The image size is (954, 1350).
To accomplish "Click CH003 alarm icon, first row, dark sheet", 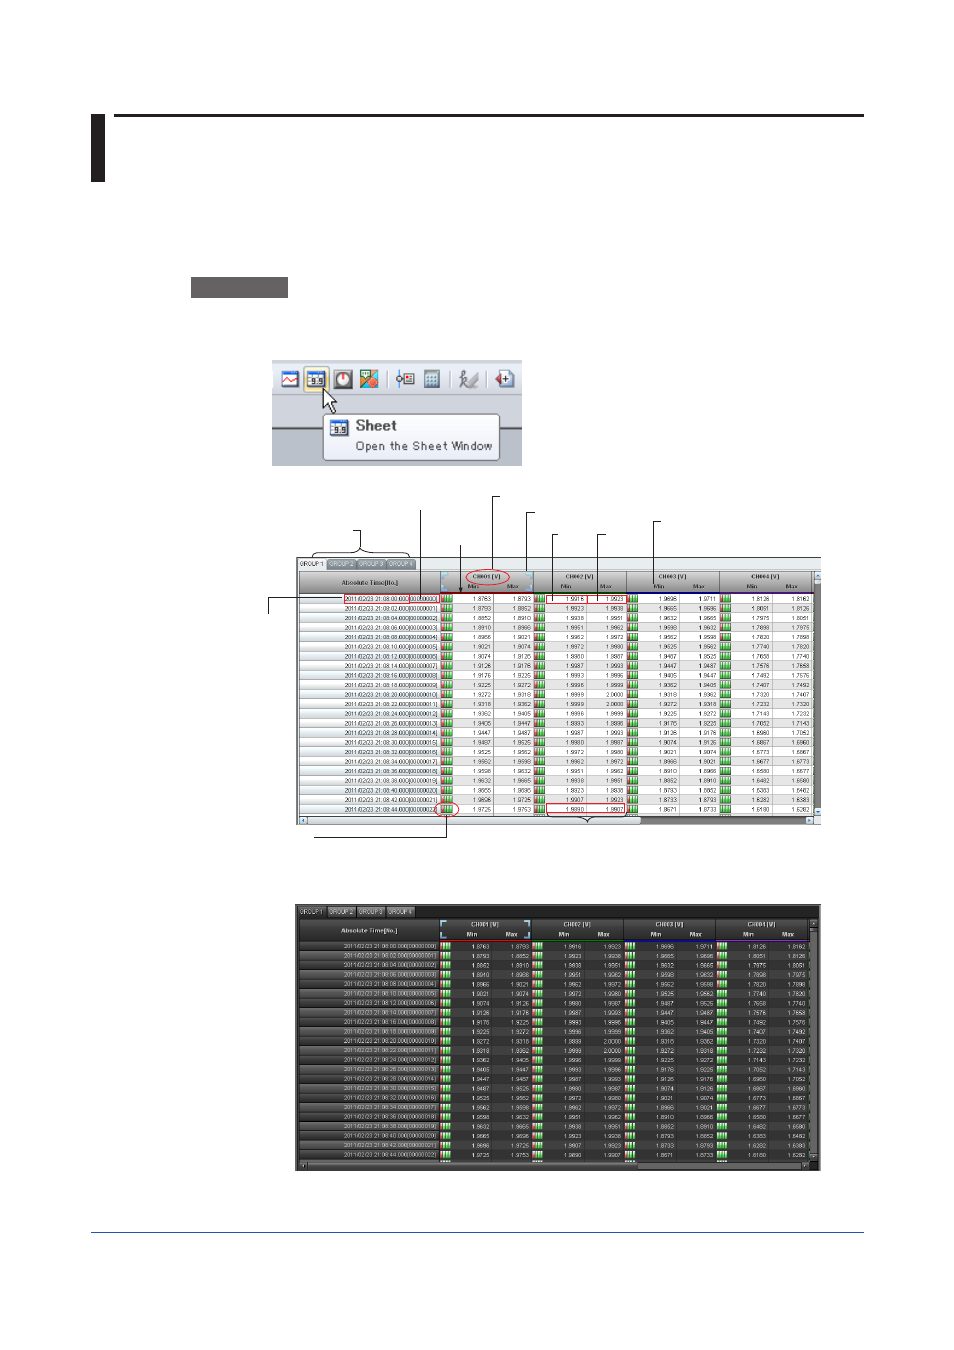I will point(630,946).
